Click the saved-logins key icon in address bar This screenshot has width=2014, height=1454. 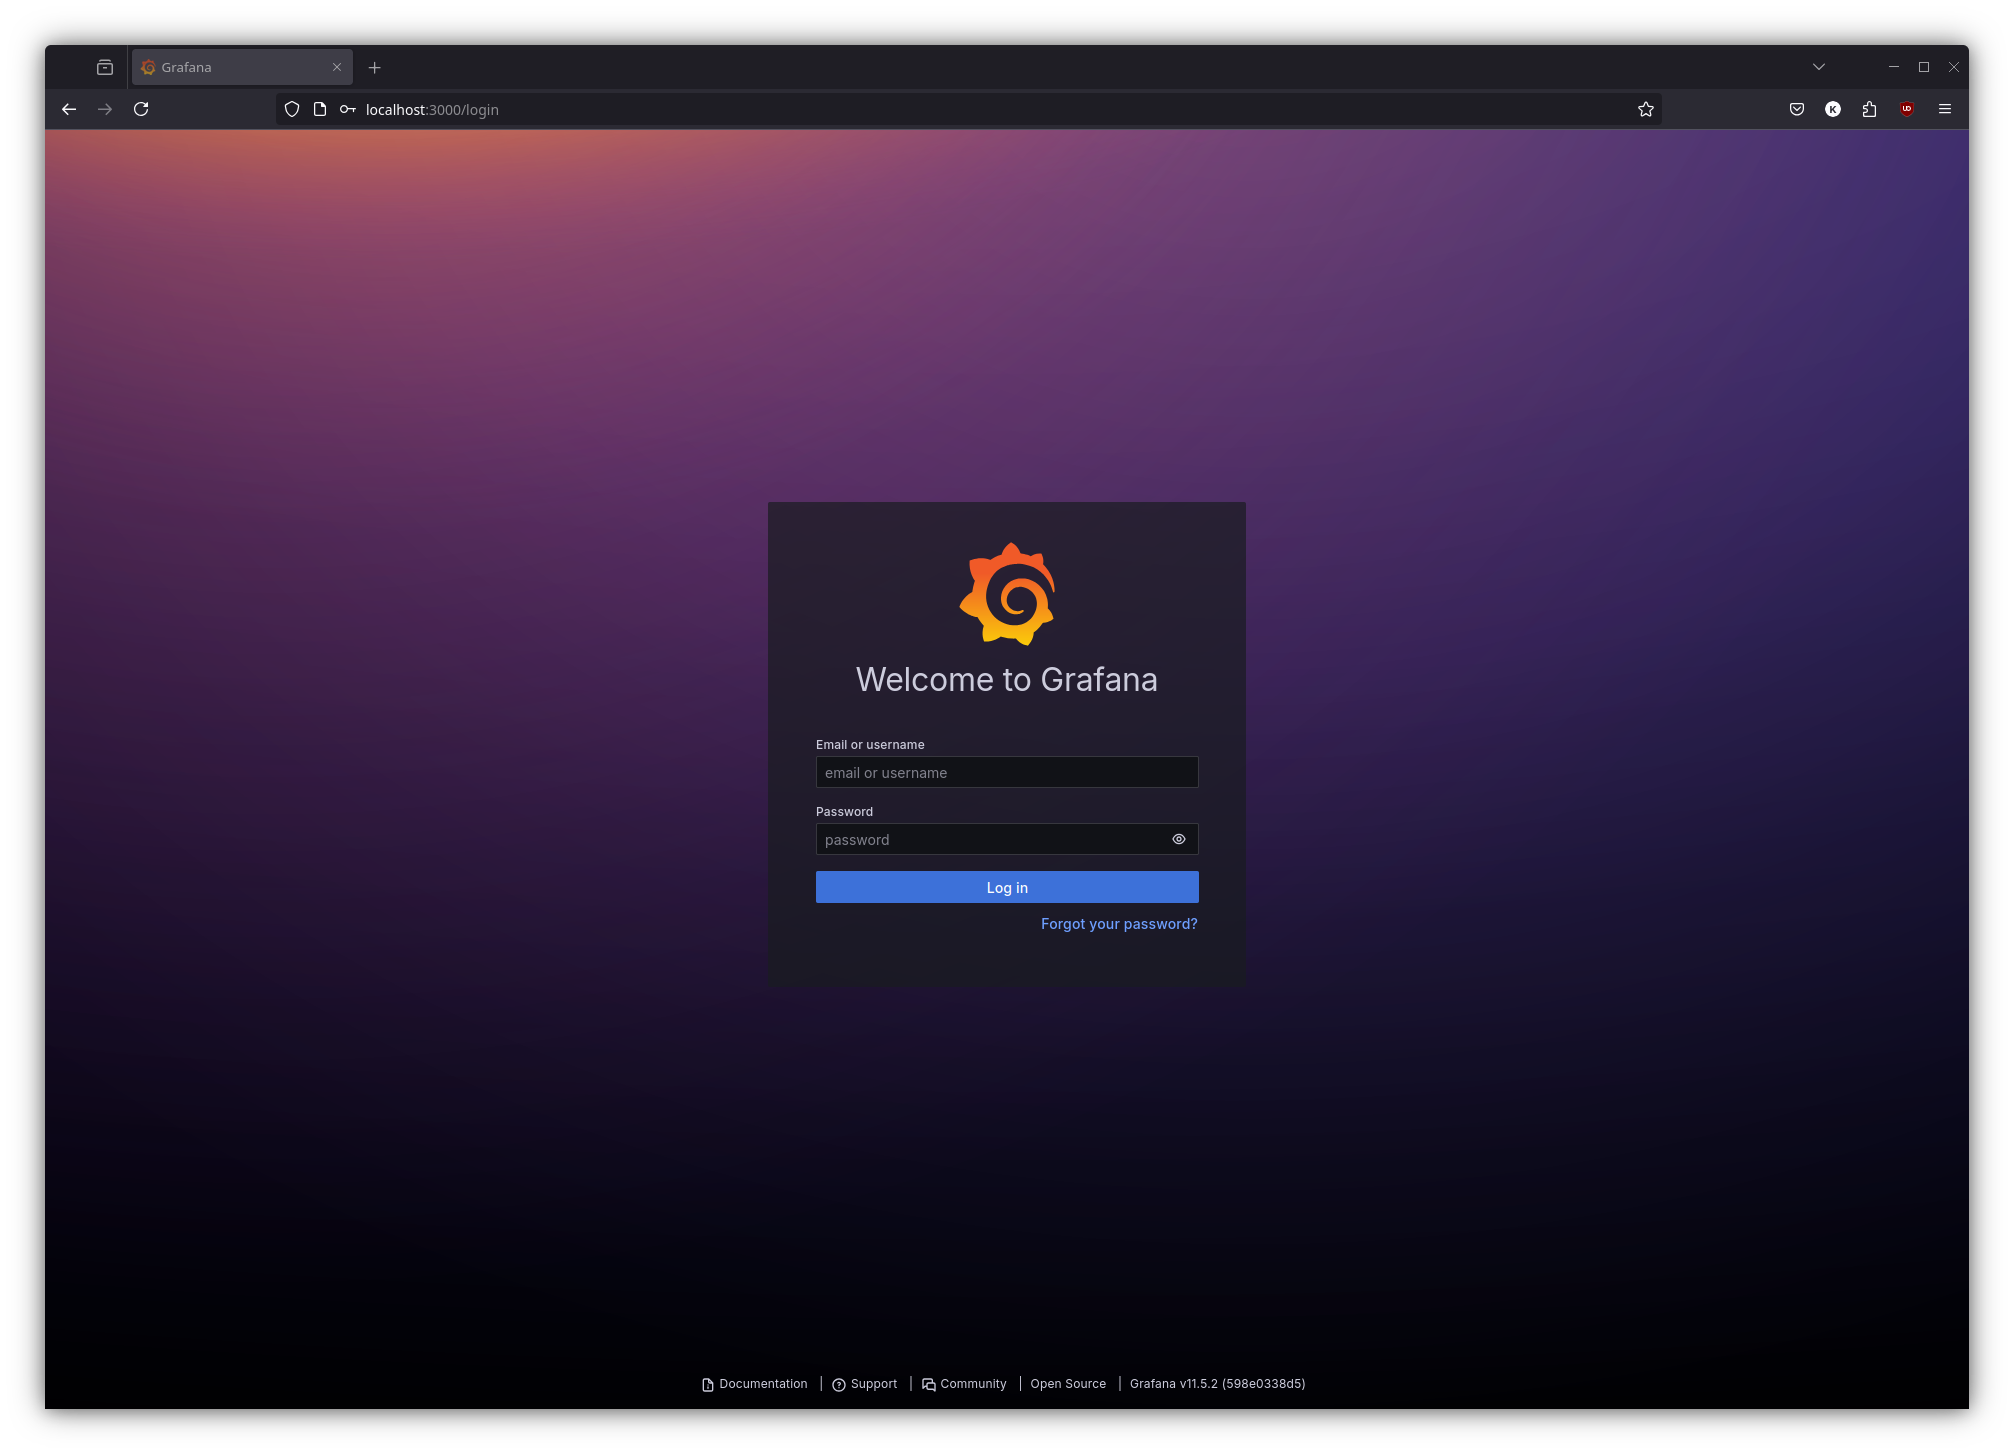(348, 109)
